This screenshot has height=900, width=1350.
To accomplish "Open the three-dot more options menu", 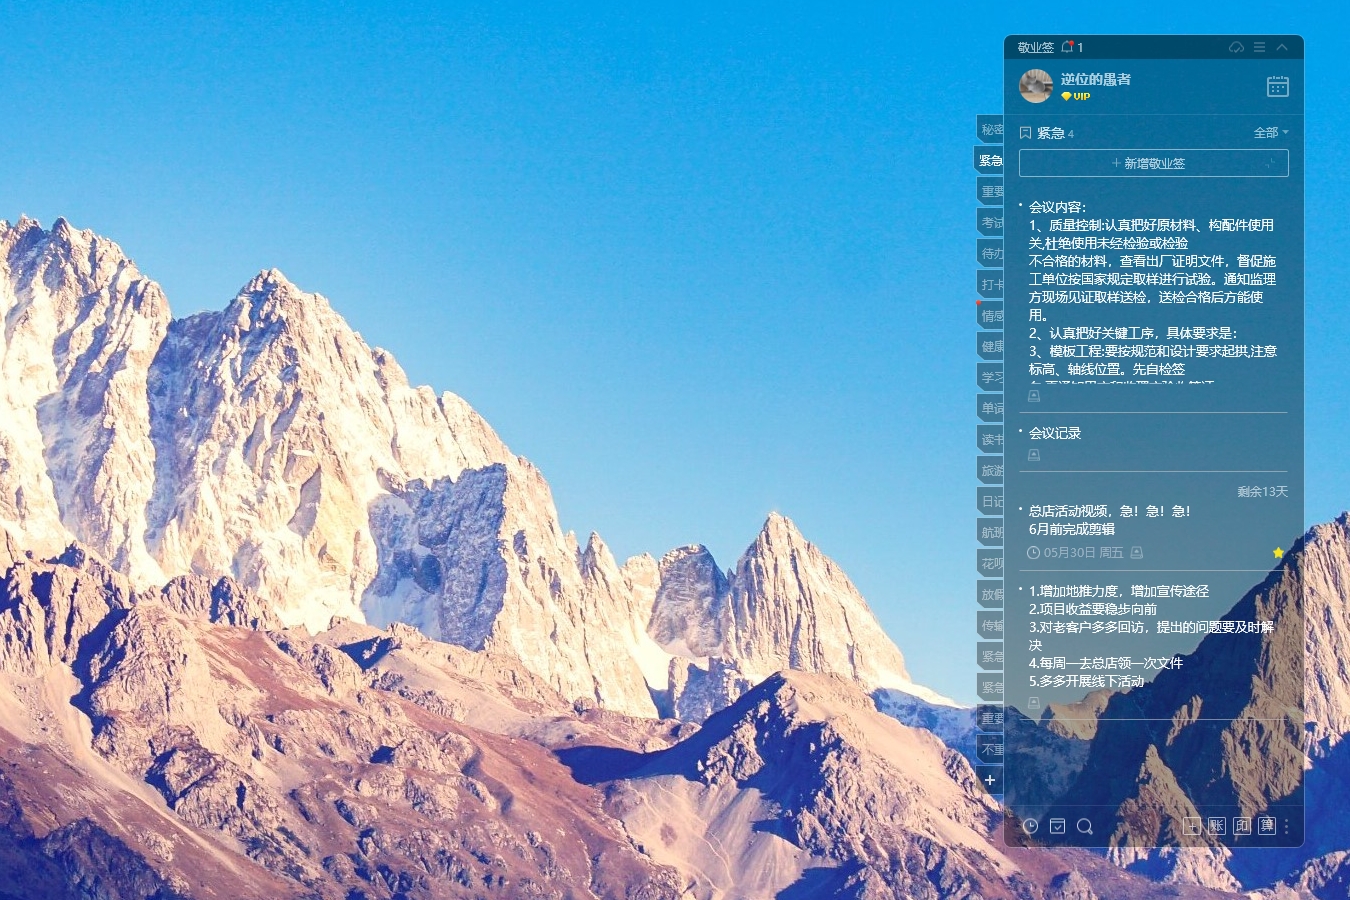I will pyautogui.click(x=1287, y=826).
